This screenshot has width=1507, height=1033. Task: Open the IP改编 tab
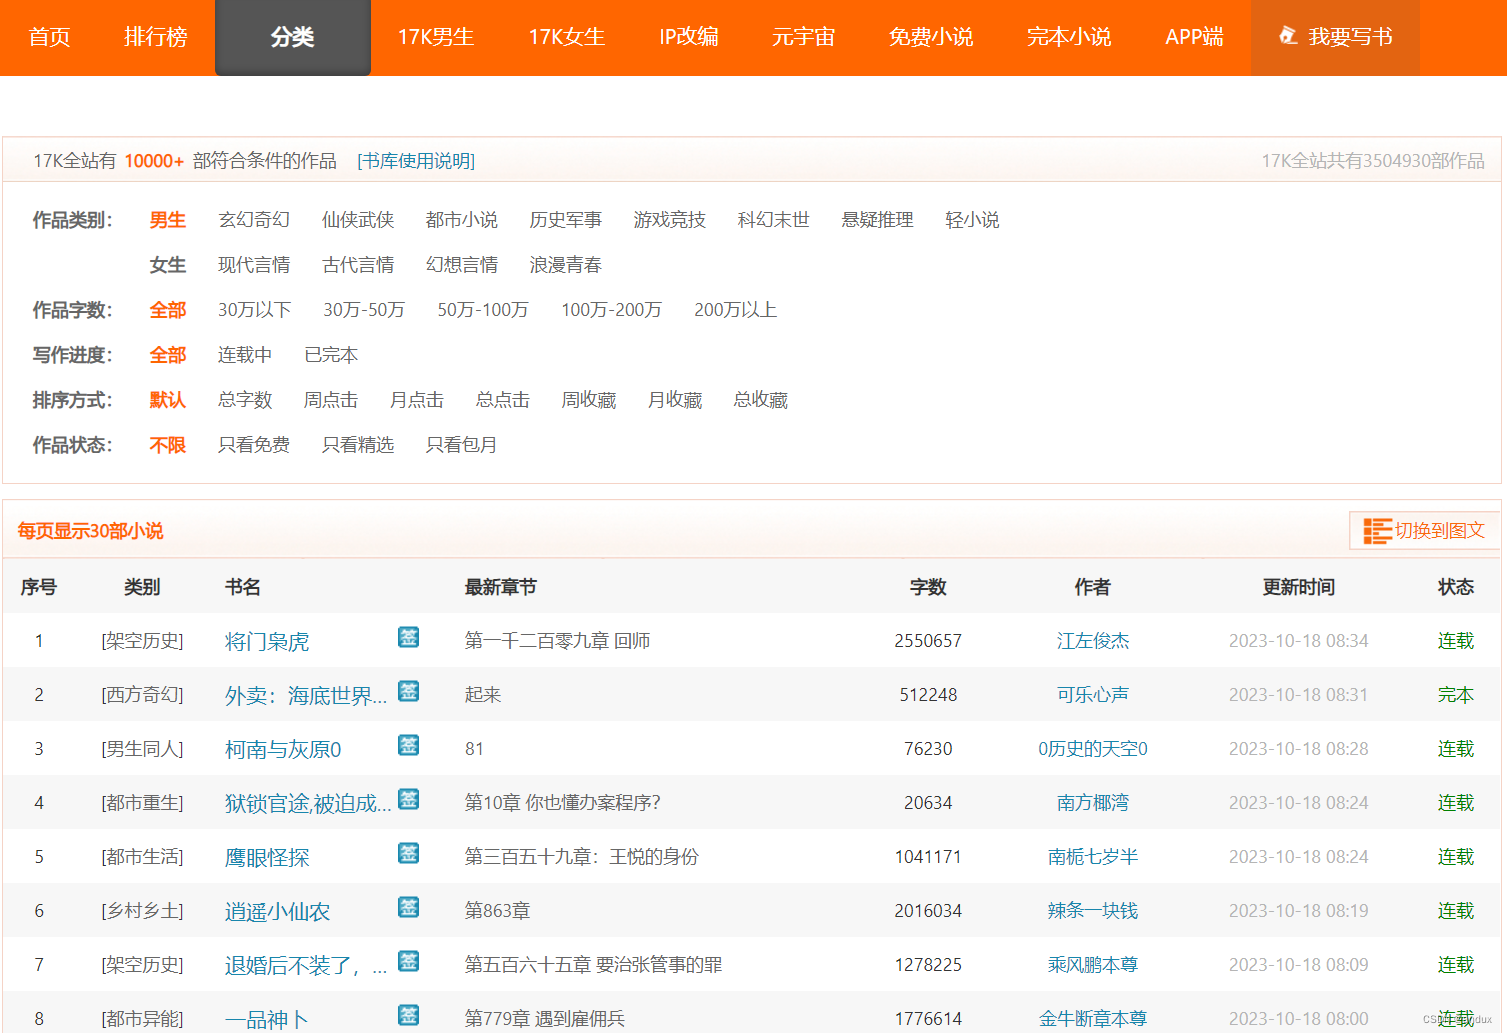click(689, 37)
